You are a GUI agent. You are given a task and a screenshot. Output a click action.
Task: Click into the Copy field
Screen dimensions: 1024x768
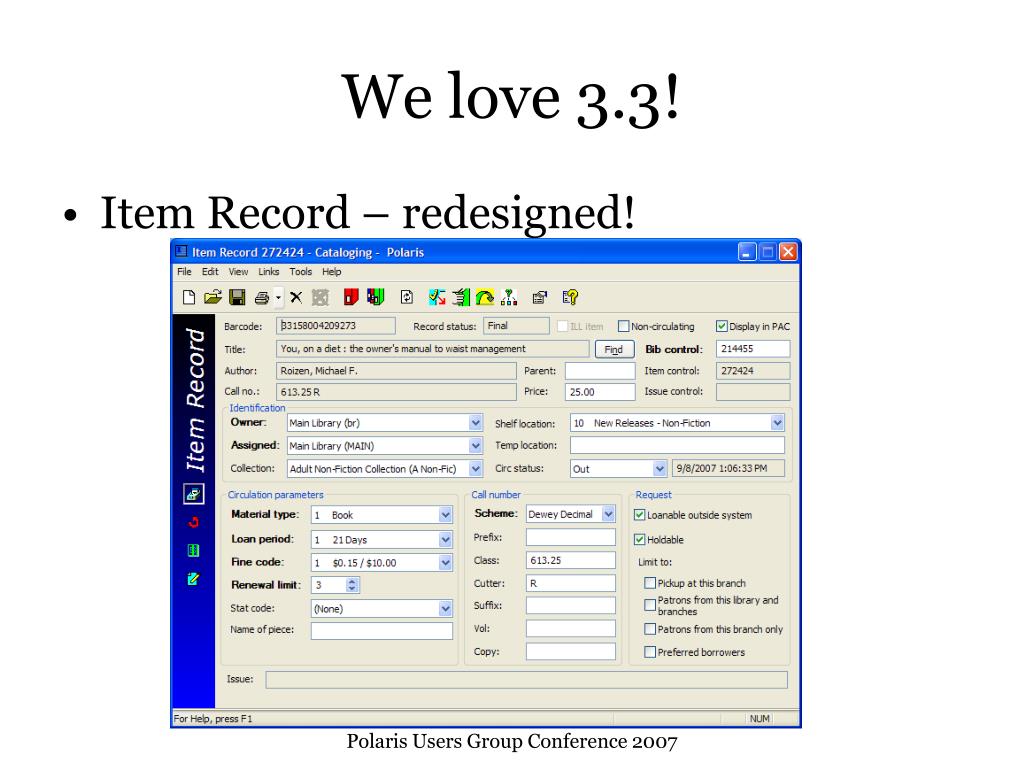[571, 652]
